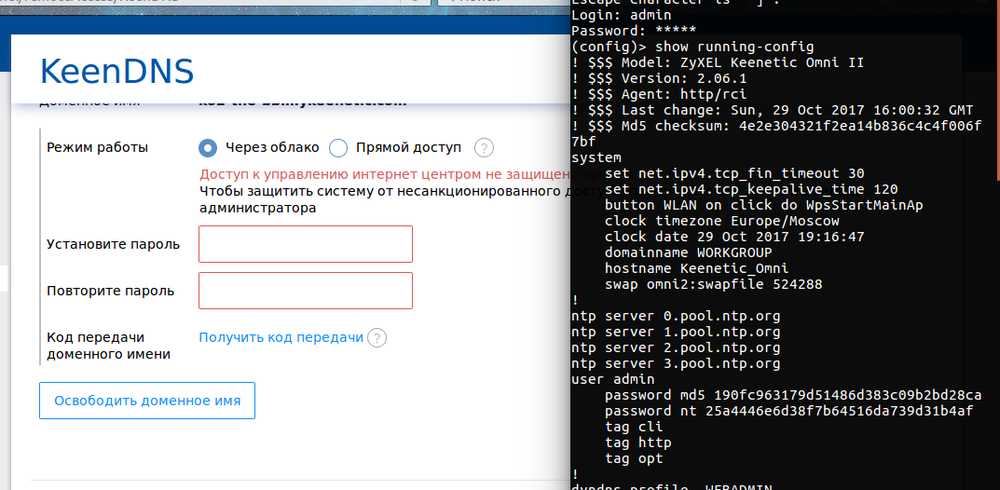The width and height of the screenshot is (1000, 490).
Task: Select the KeenDNS page title
Action: [x=117, y=71]
